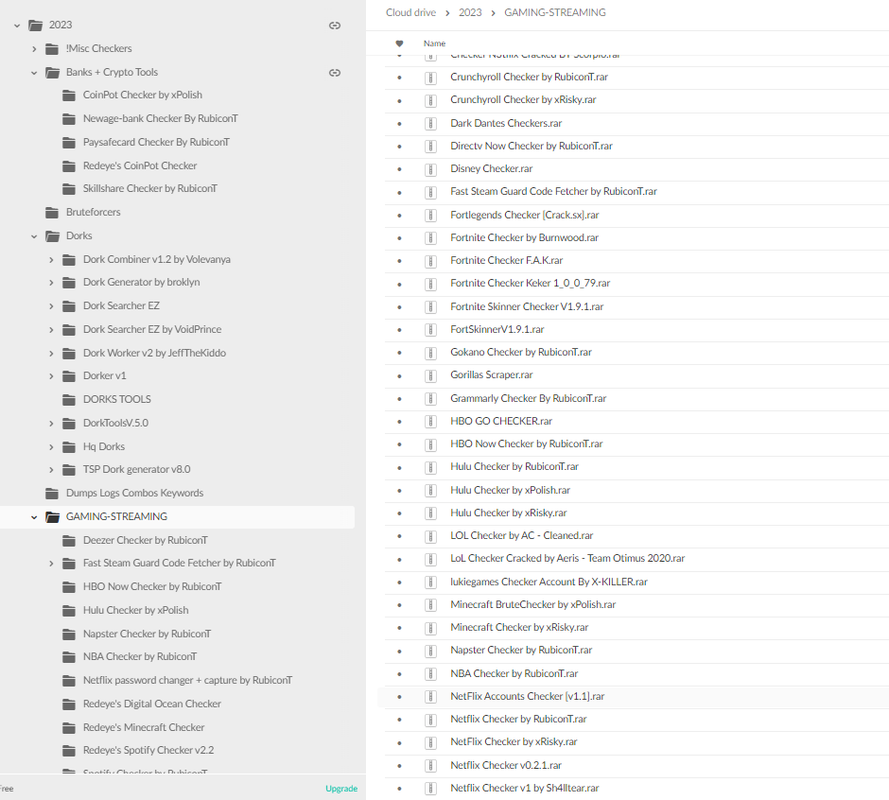
Task: Collapse the Dorks folder chevron
Action: (x=34, y=236)
